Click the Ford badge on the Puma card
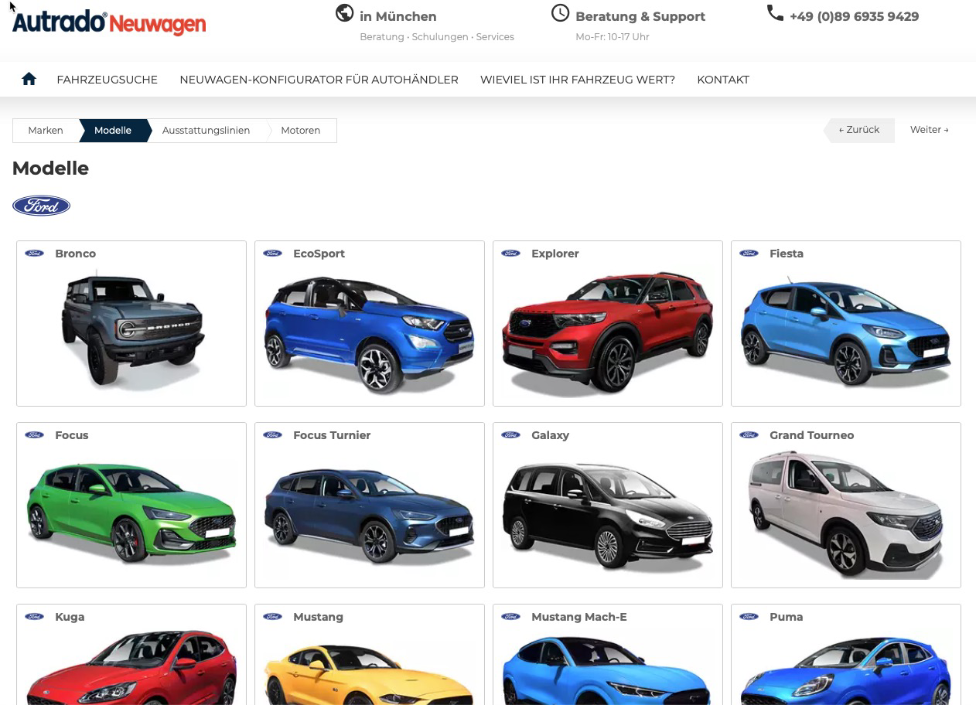Image resolution: width=976 pixels, height=705 pixels. click(749, 617)
